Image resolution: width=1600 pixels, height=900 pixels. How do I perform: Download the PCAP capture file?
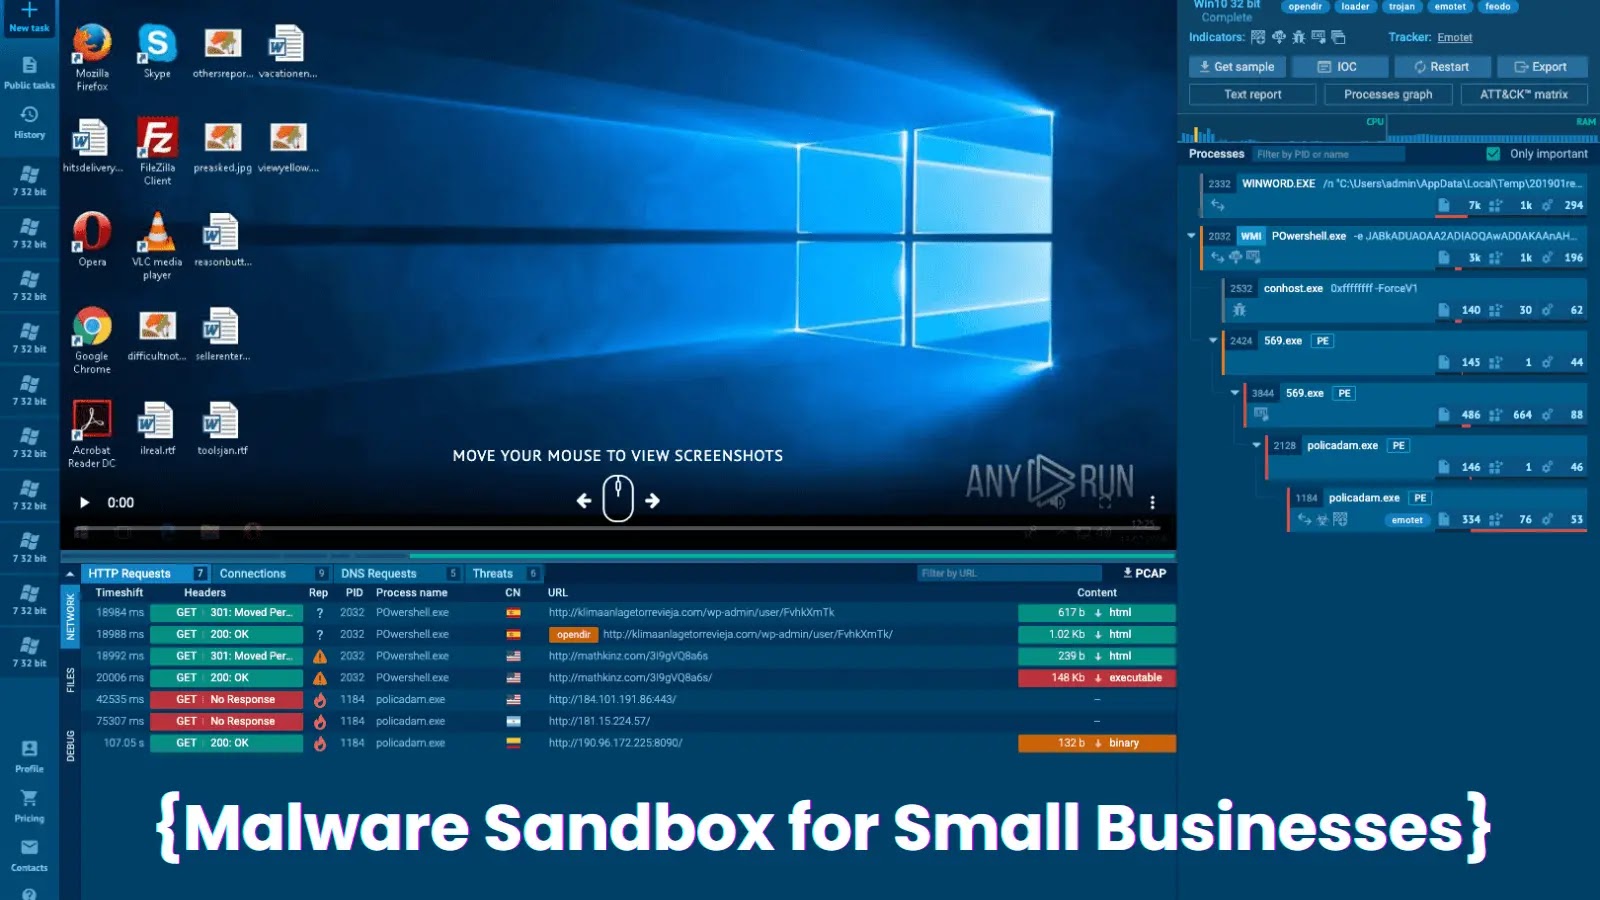tap(1146, 573)
